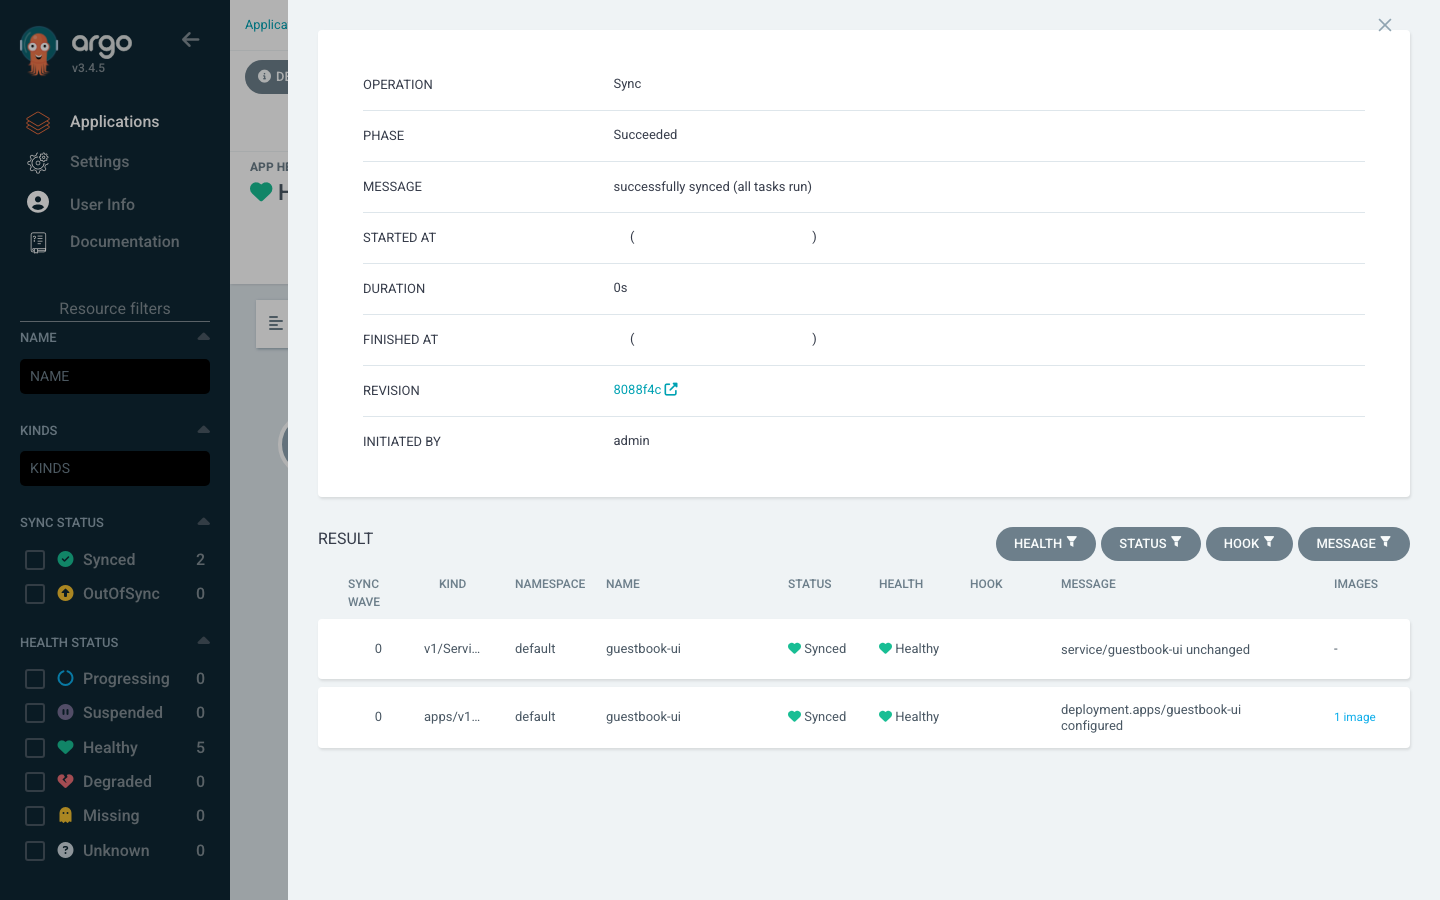Close the sync result panel

click(1385, 25)
